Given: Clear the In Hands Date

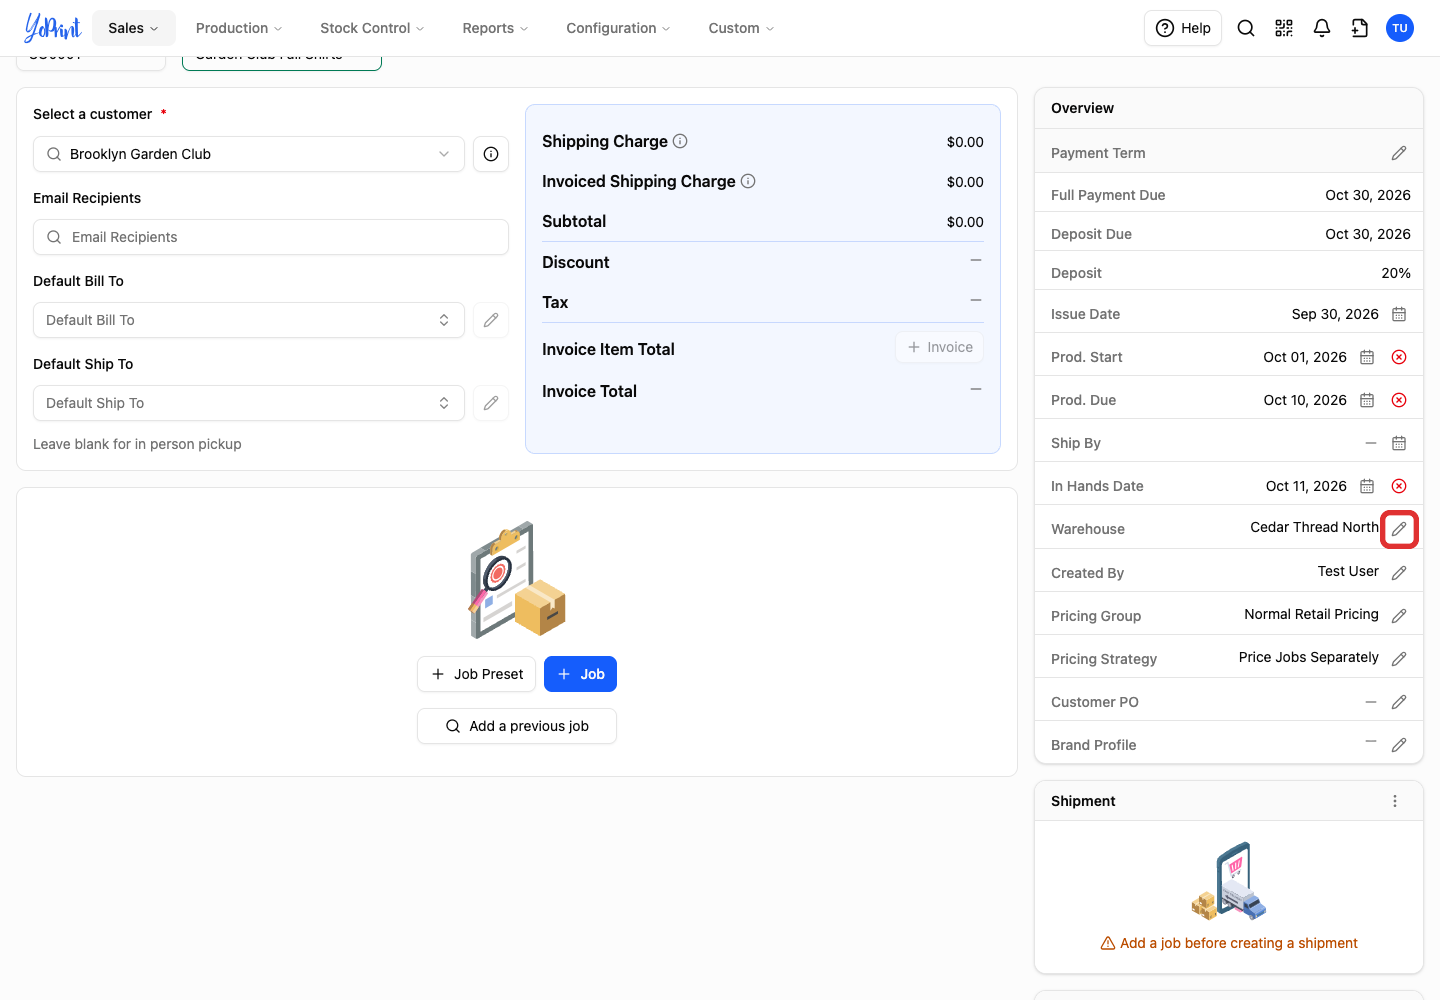Looking at the screenshot, I should [1399, 486].
